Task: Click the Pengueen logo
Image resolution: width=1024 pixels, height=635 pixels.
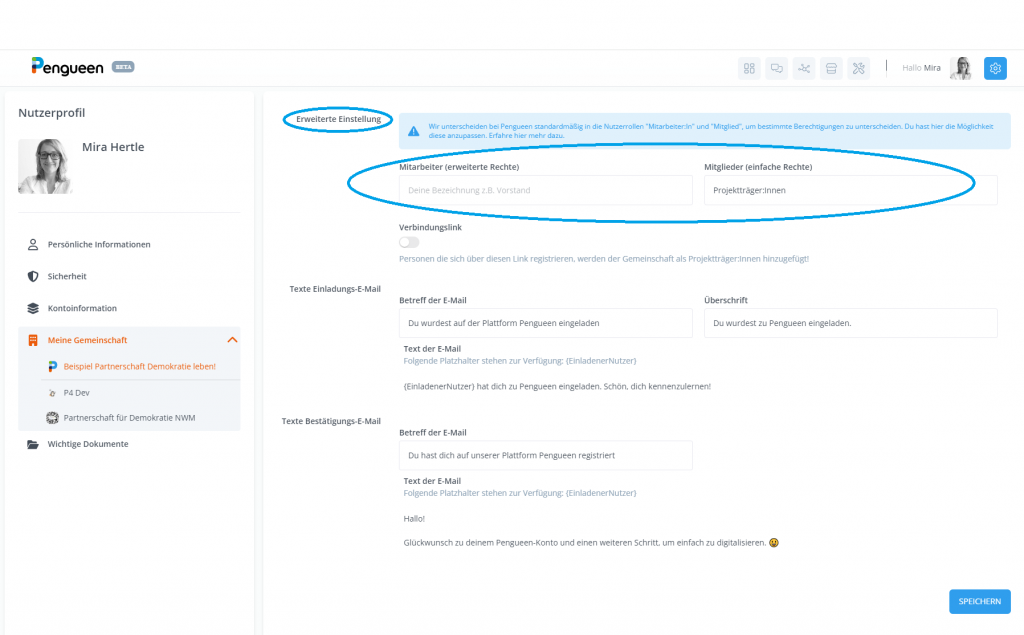Action: [x=68, y=66]
